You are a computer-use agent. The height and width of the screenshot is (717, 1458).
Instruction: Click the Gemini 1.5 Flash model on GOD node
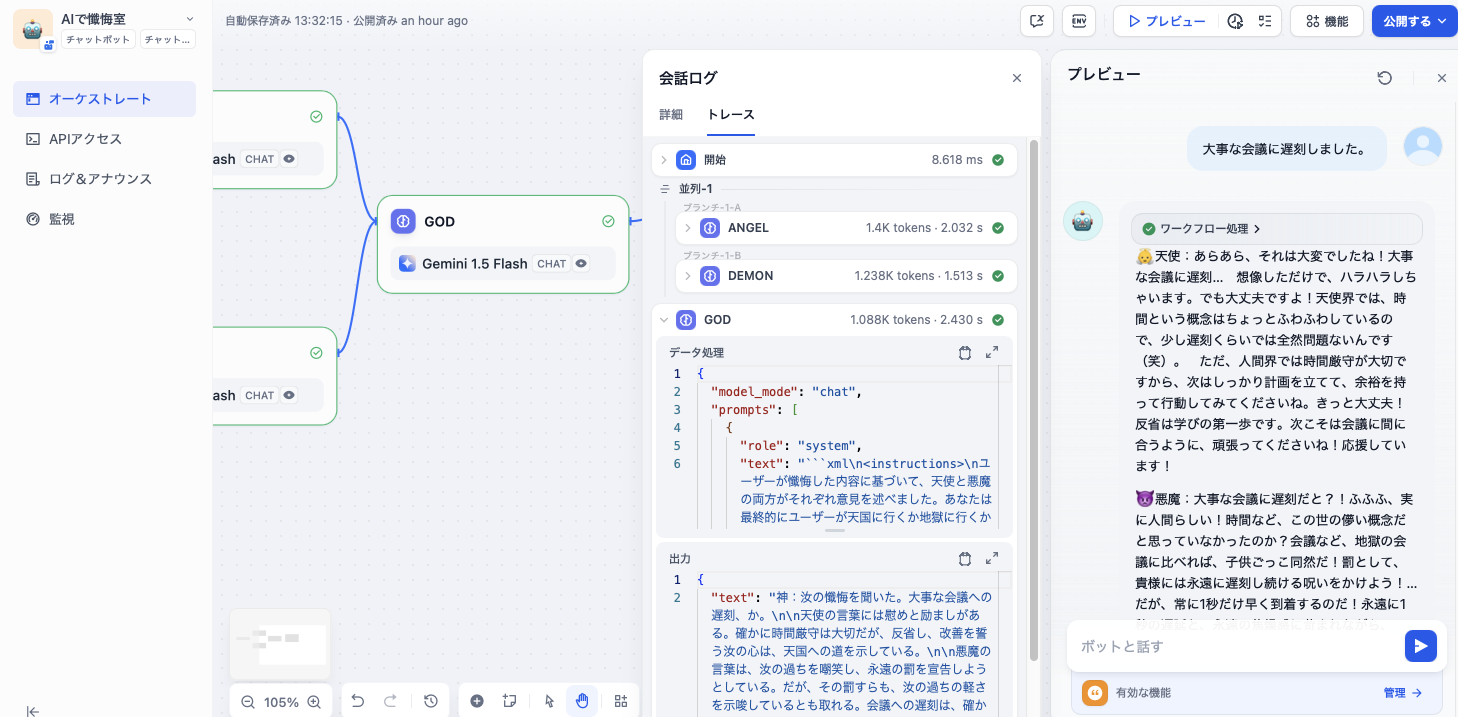point(503,264)
